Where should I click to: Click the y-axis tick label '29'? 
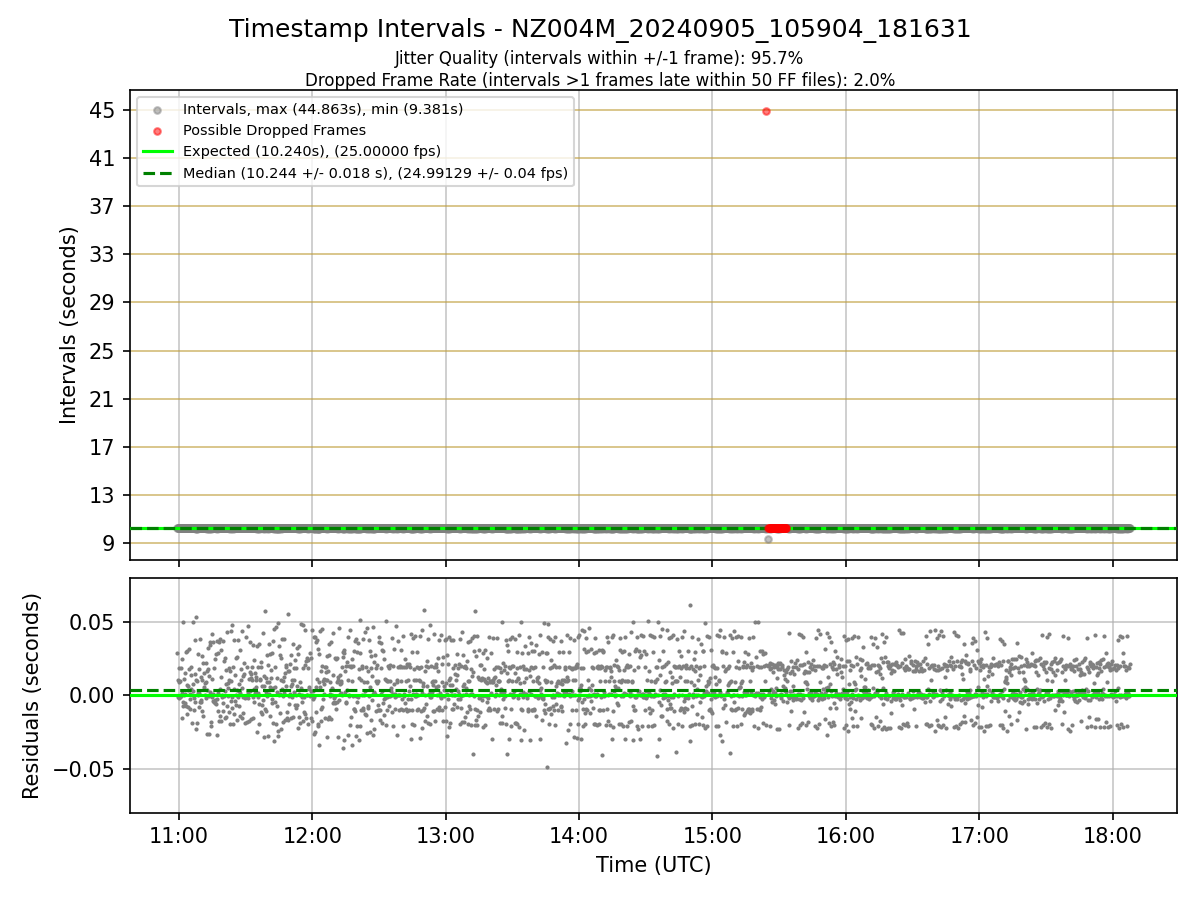tap(104, 302)
